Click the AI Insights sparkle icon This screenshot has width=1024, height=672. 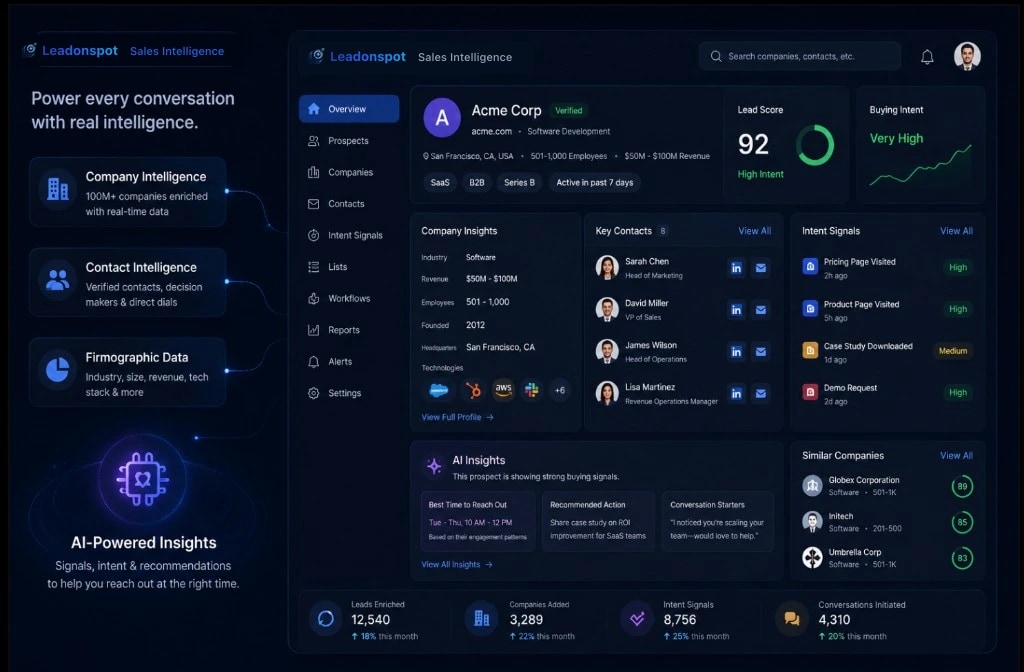434,466
